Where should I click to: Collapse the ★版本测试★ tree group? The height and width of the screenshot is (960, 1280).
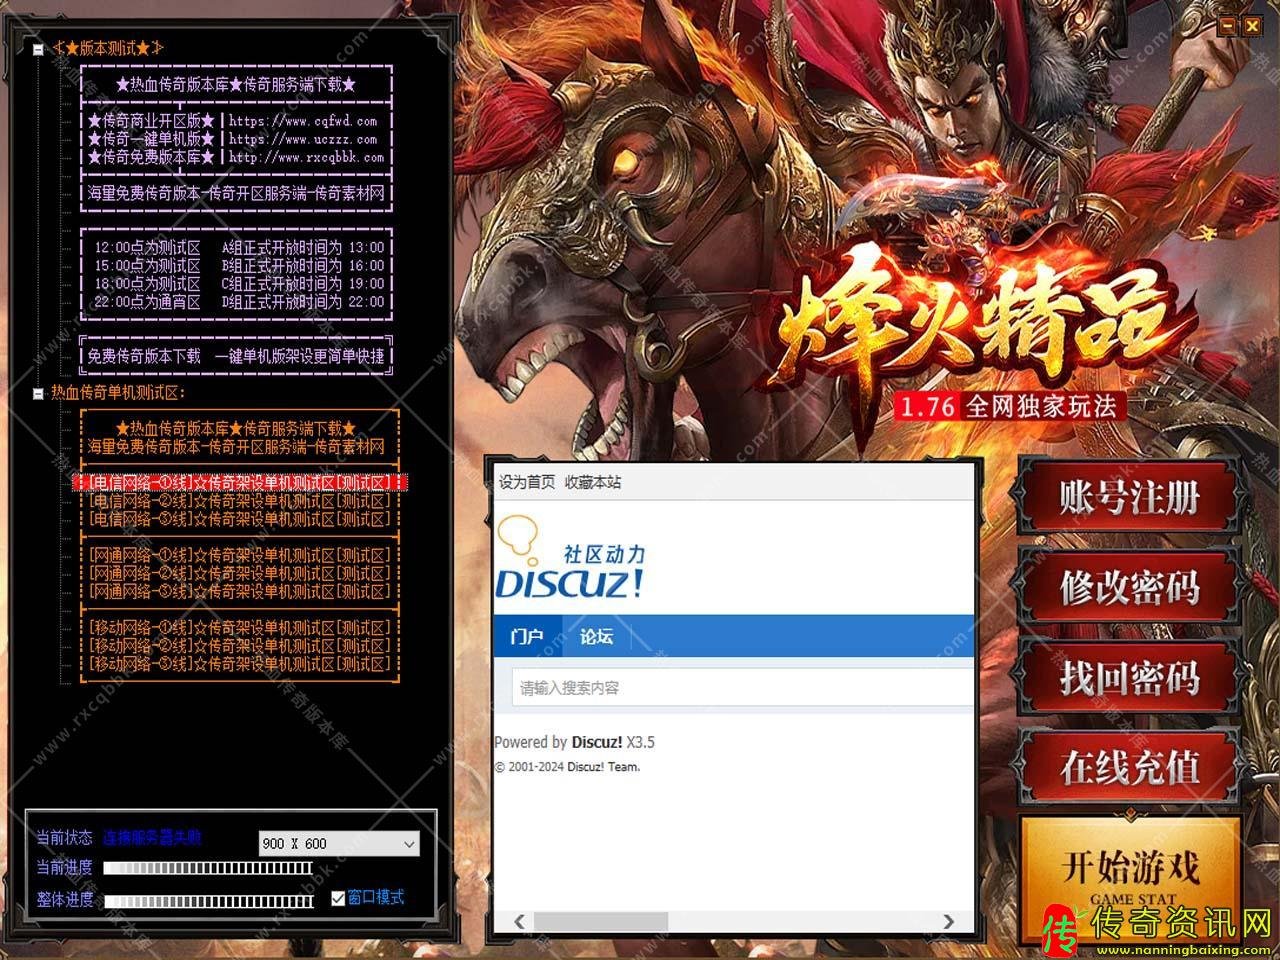38,49
